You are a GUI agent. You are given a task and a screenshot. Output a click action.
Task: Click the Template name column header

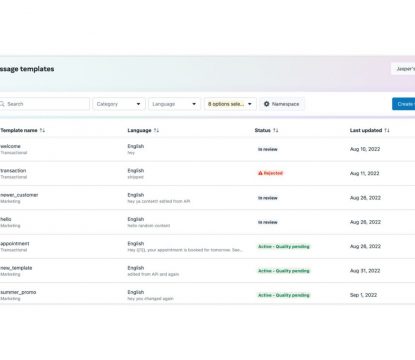coord(19,130)
